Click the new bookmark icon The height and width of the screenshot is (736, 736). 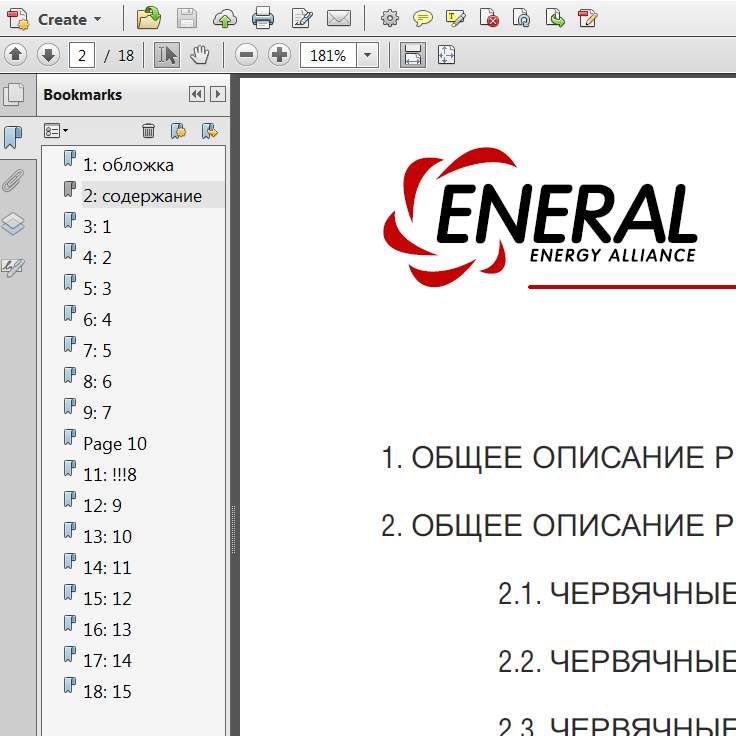pos(178,131)
